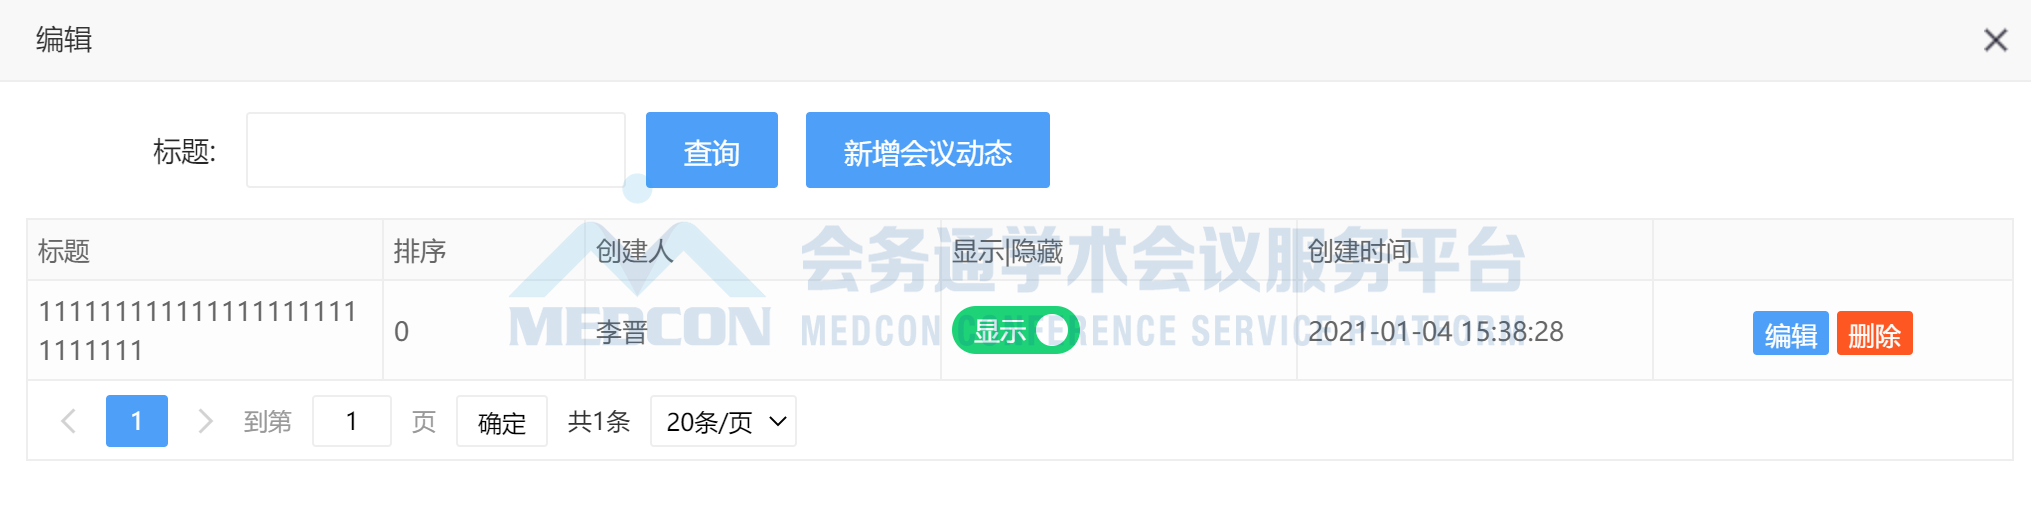Focus the 标题 search input field
Screen dimensions: 2033x519
click(x=436, y=150)
